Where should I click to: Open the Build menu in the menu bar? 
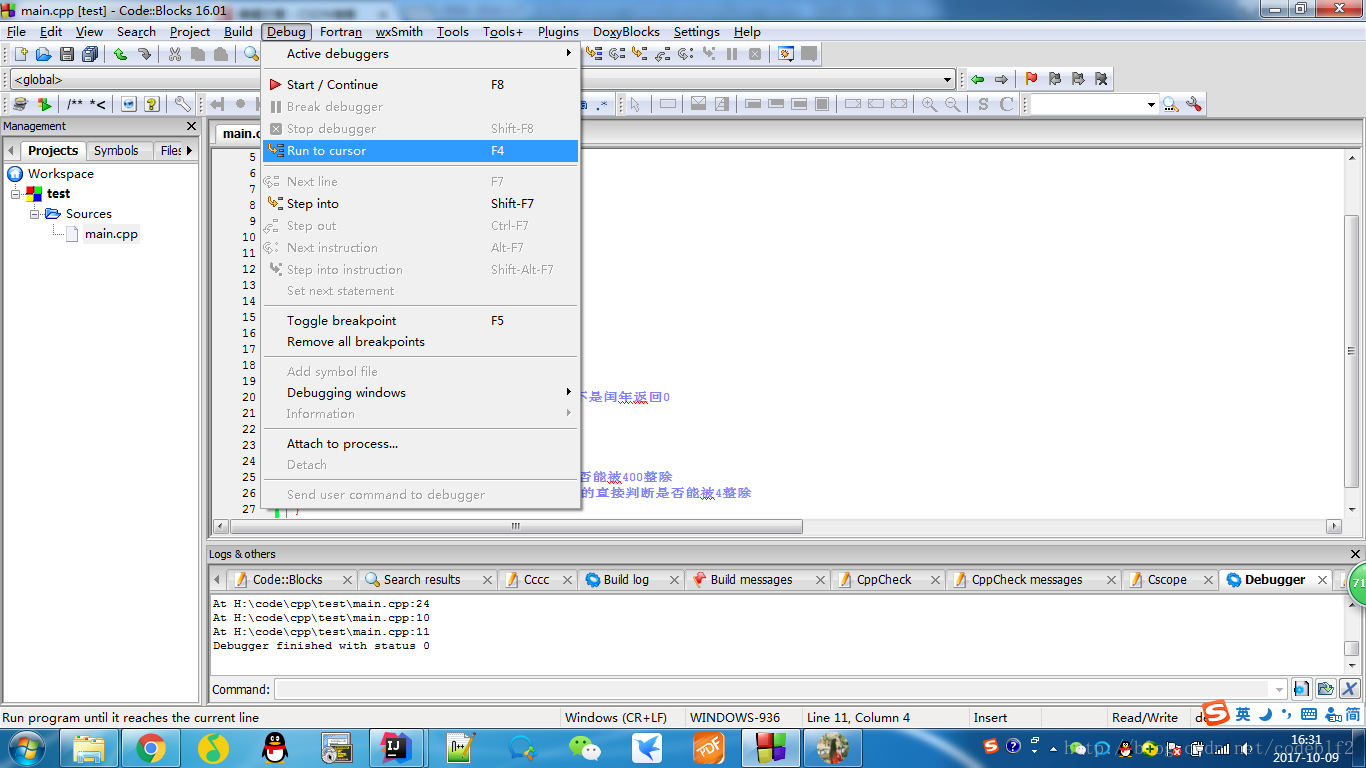point(238,32)
